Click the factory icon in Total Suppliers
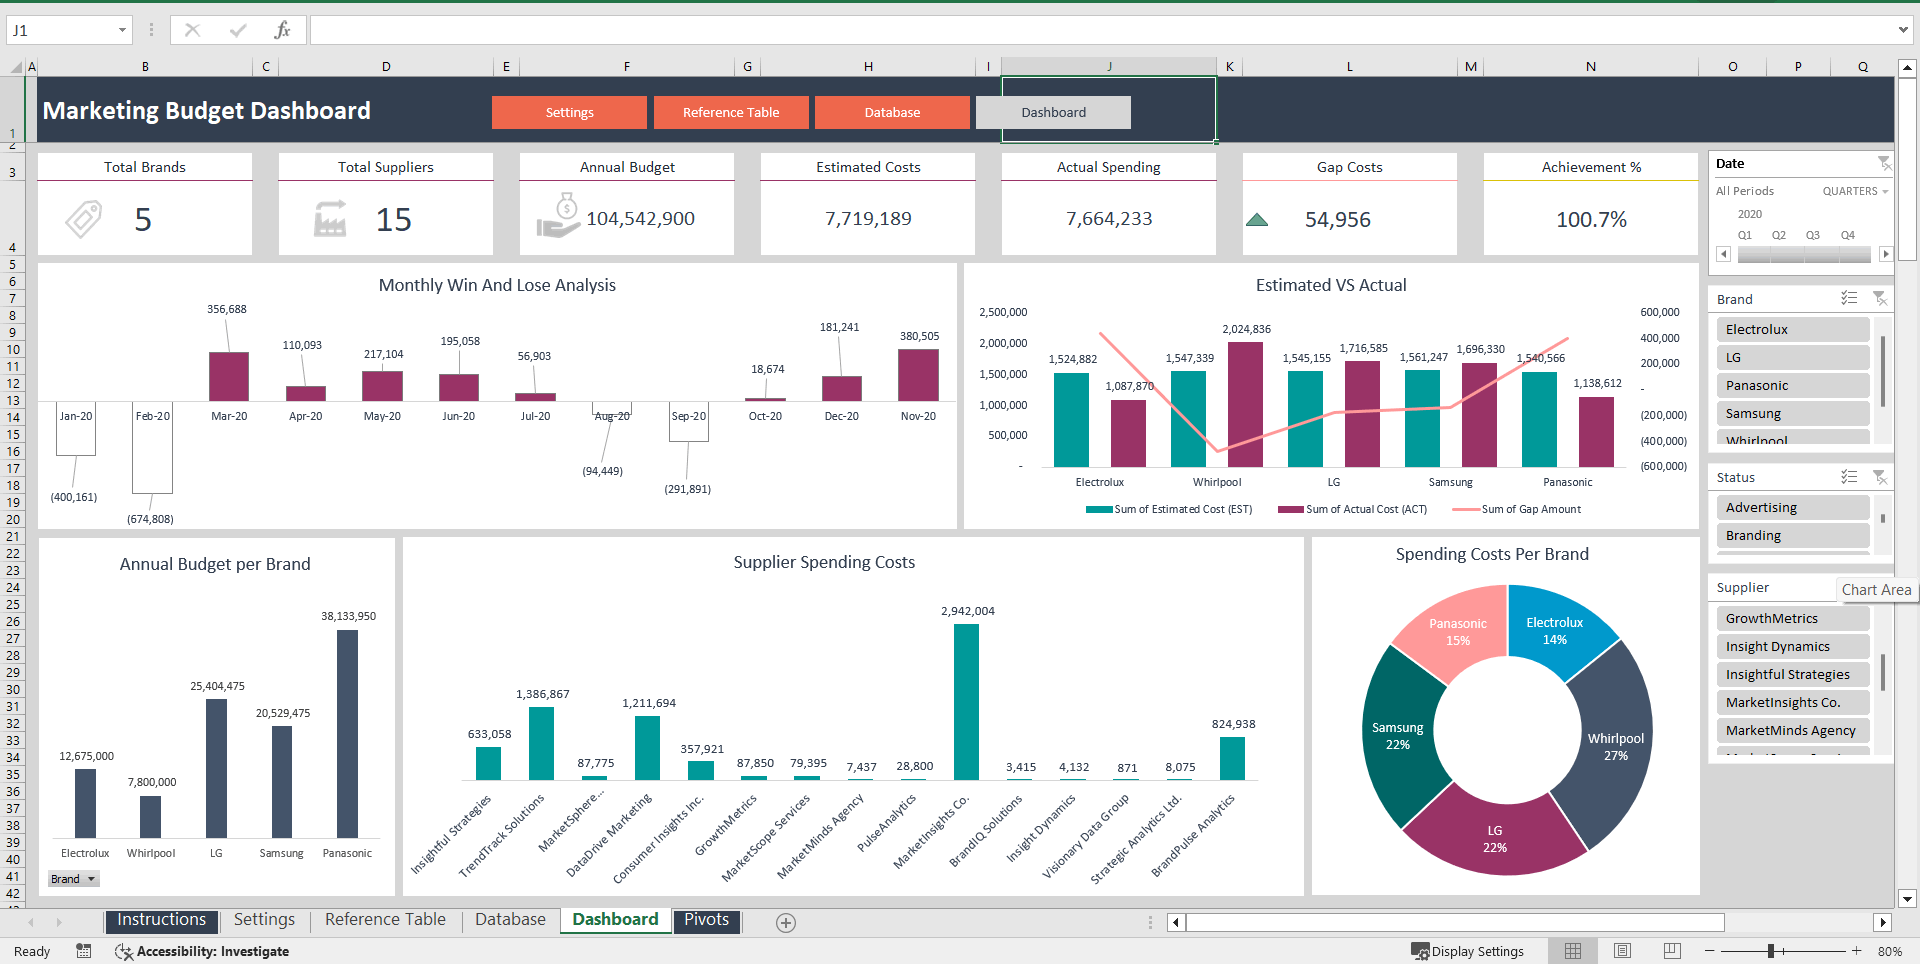Screen dimensions: 1920x966 click(x=330, y=218)
